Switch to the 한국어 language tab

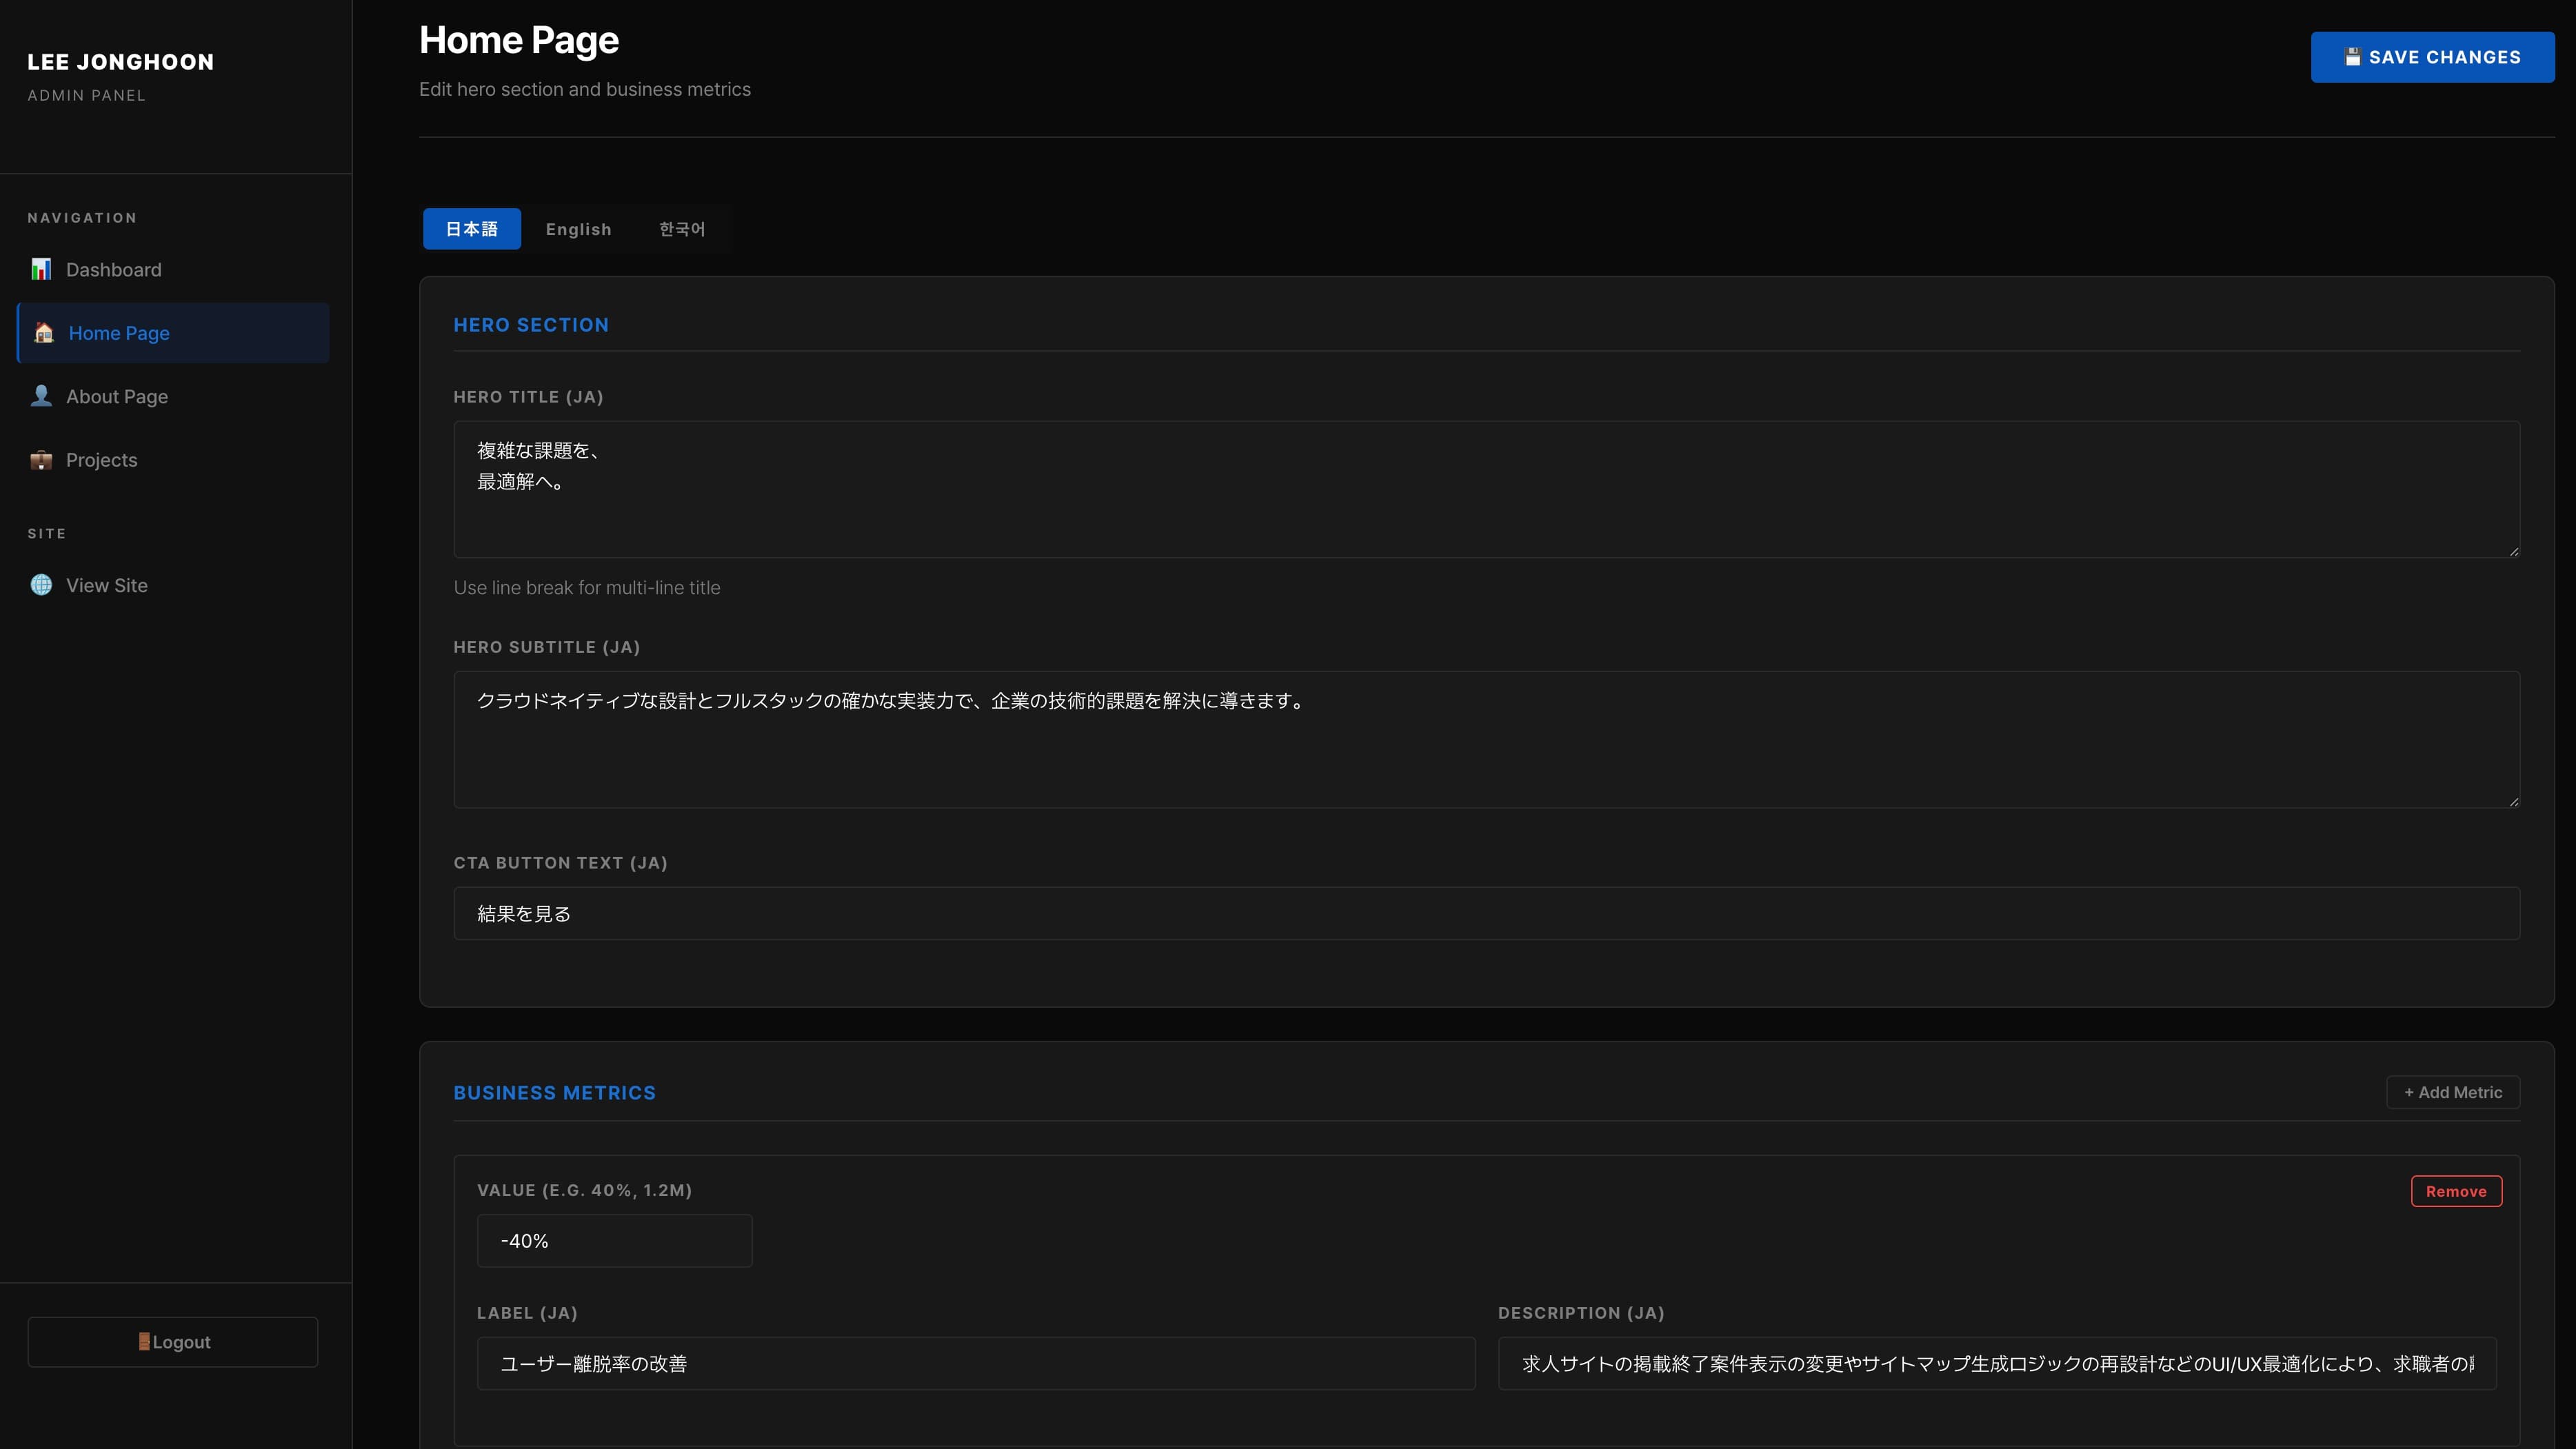(x=682, y=229)
